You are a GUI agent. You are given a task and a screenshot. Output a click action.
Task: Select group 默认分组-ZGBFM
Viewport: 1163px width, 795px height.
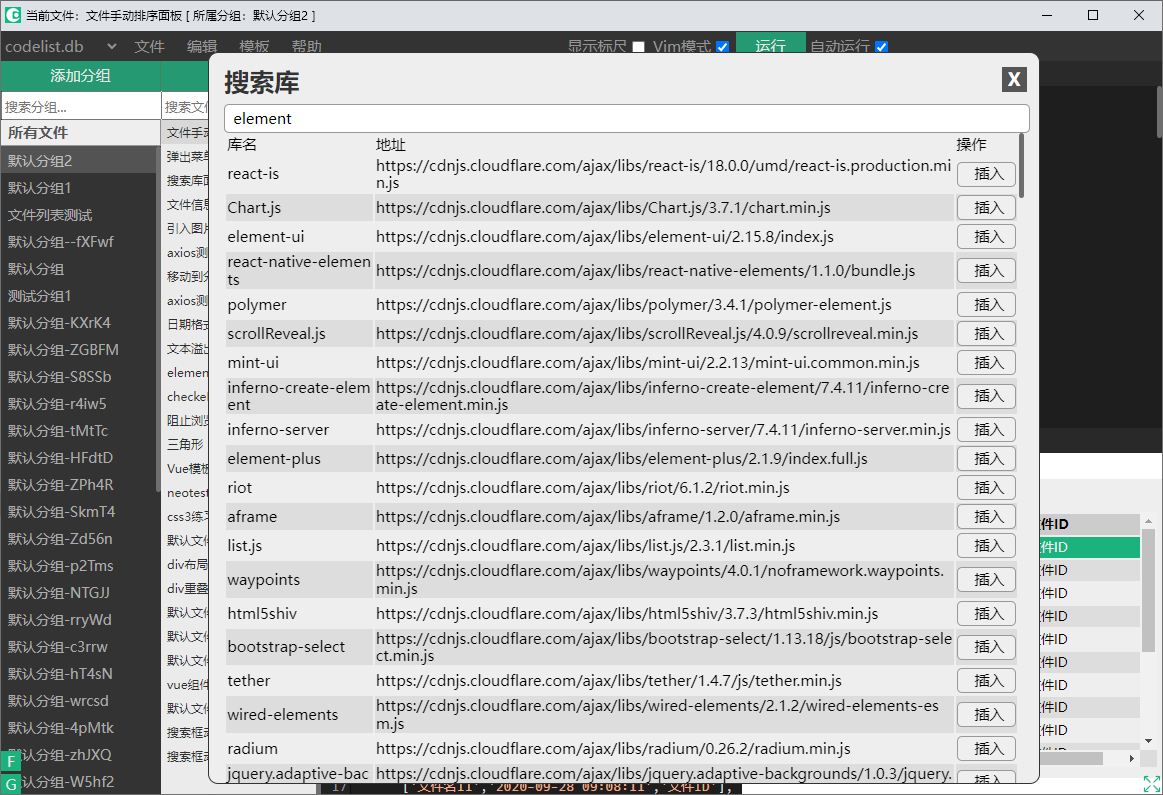(x=79, y=349)
